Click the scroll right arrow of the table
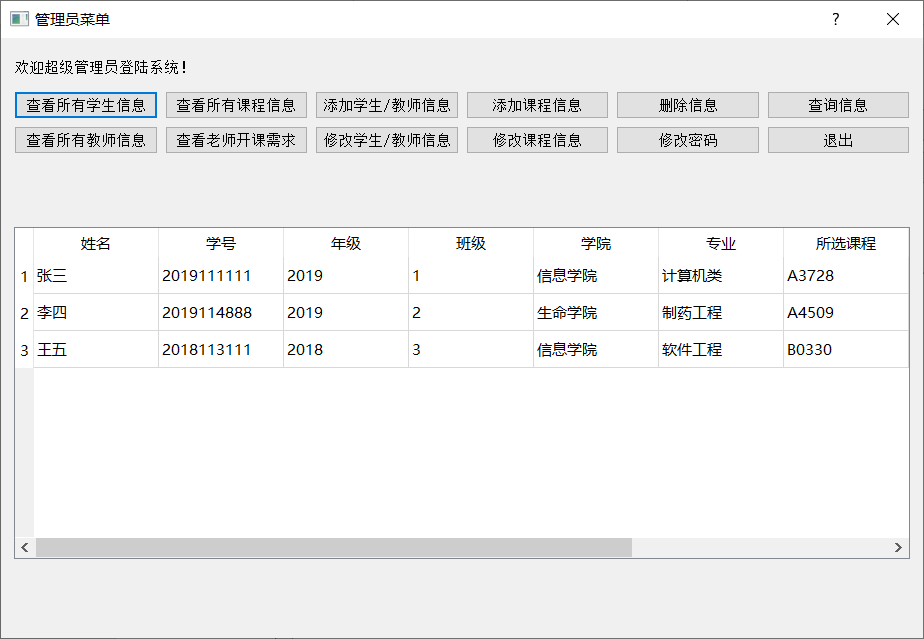Viewport: 924px width, 639px height. tap(898, 548)
